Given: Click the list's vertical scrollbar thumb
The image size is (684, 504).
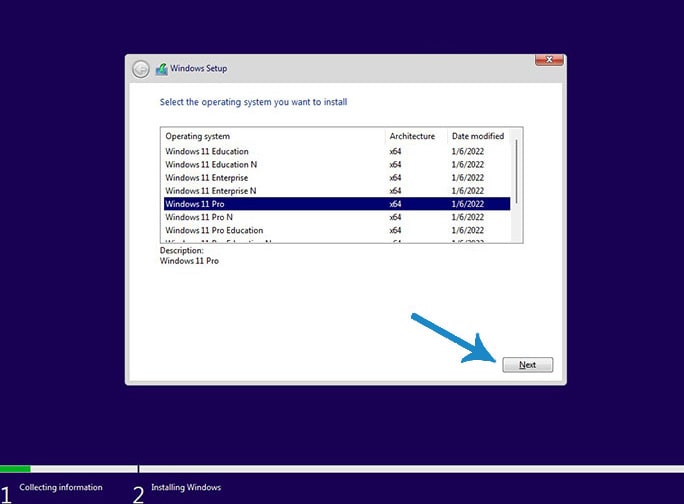Looking at the screenshot, I should point(516,170).
